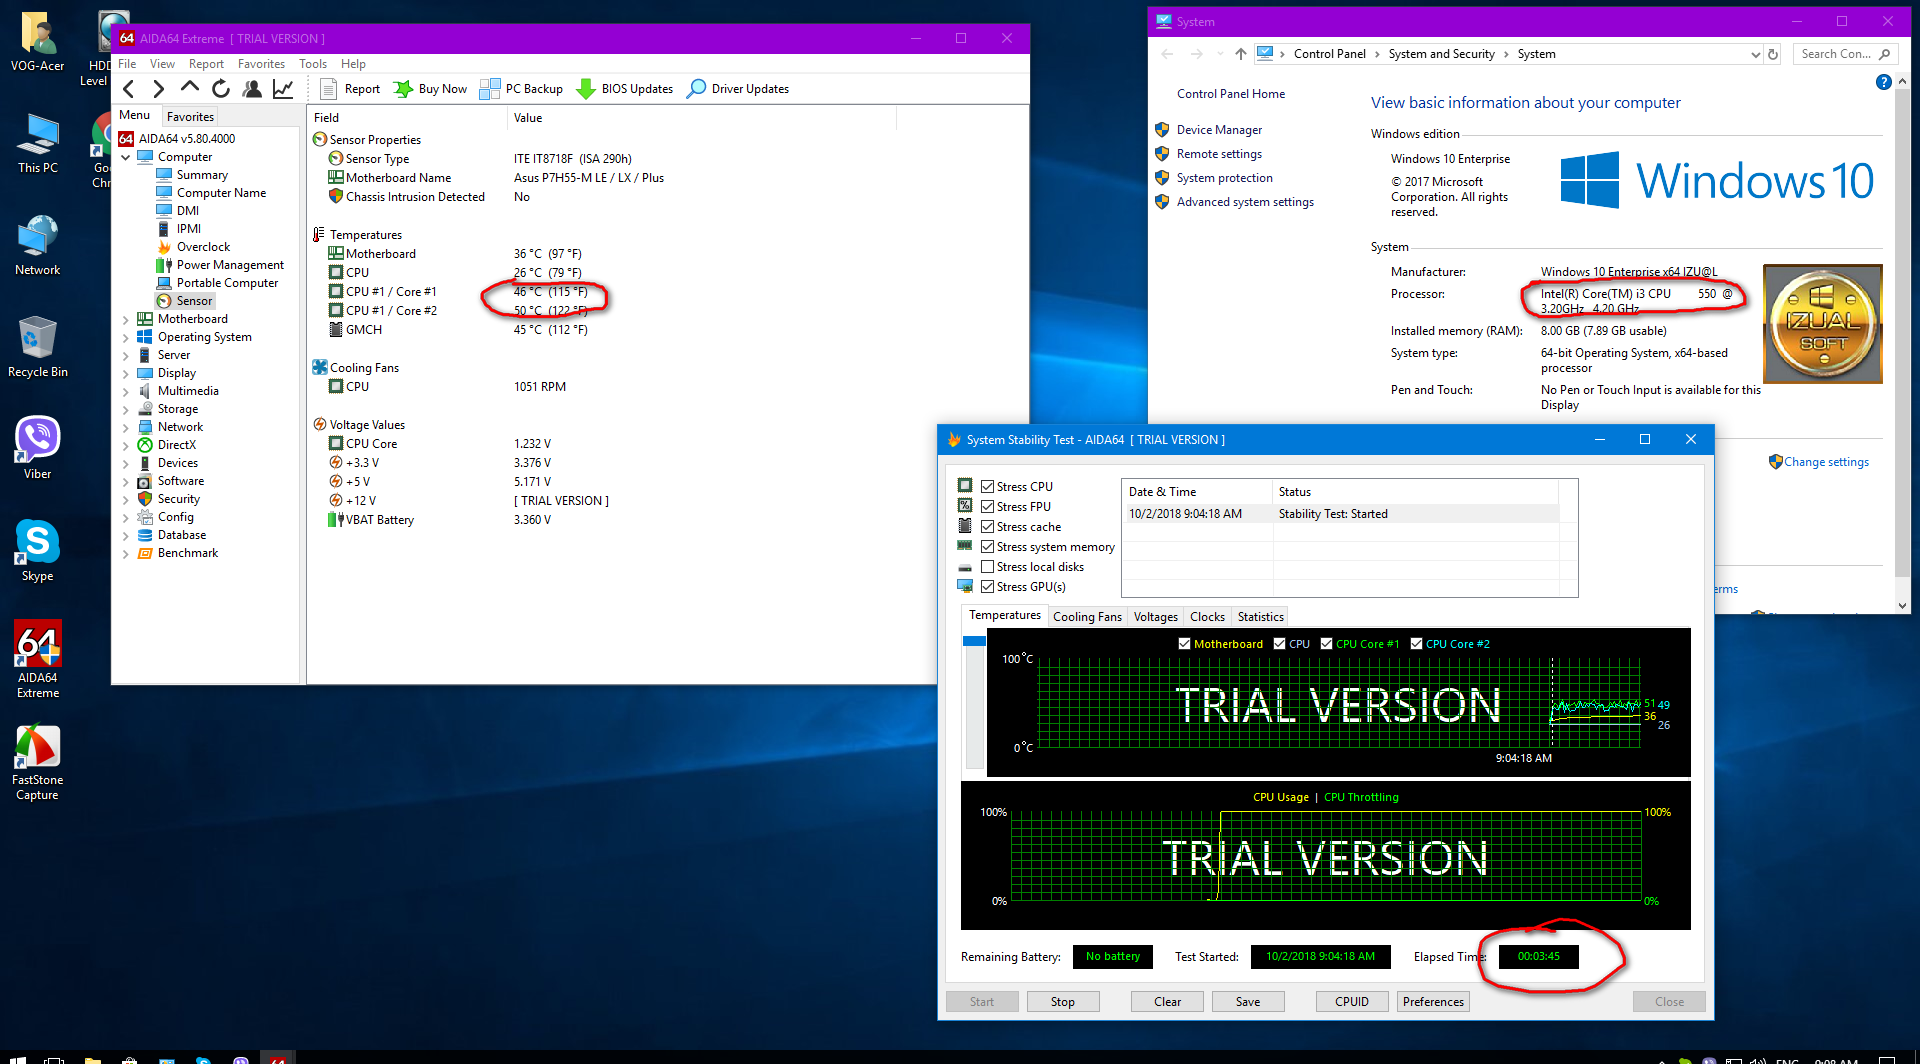Image resolution: width=1920 pixels, height=1064 pixels.
Task: Click the Search Control Panel field
Action: coord(1834,54)
